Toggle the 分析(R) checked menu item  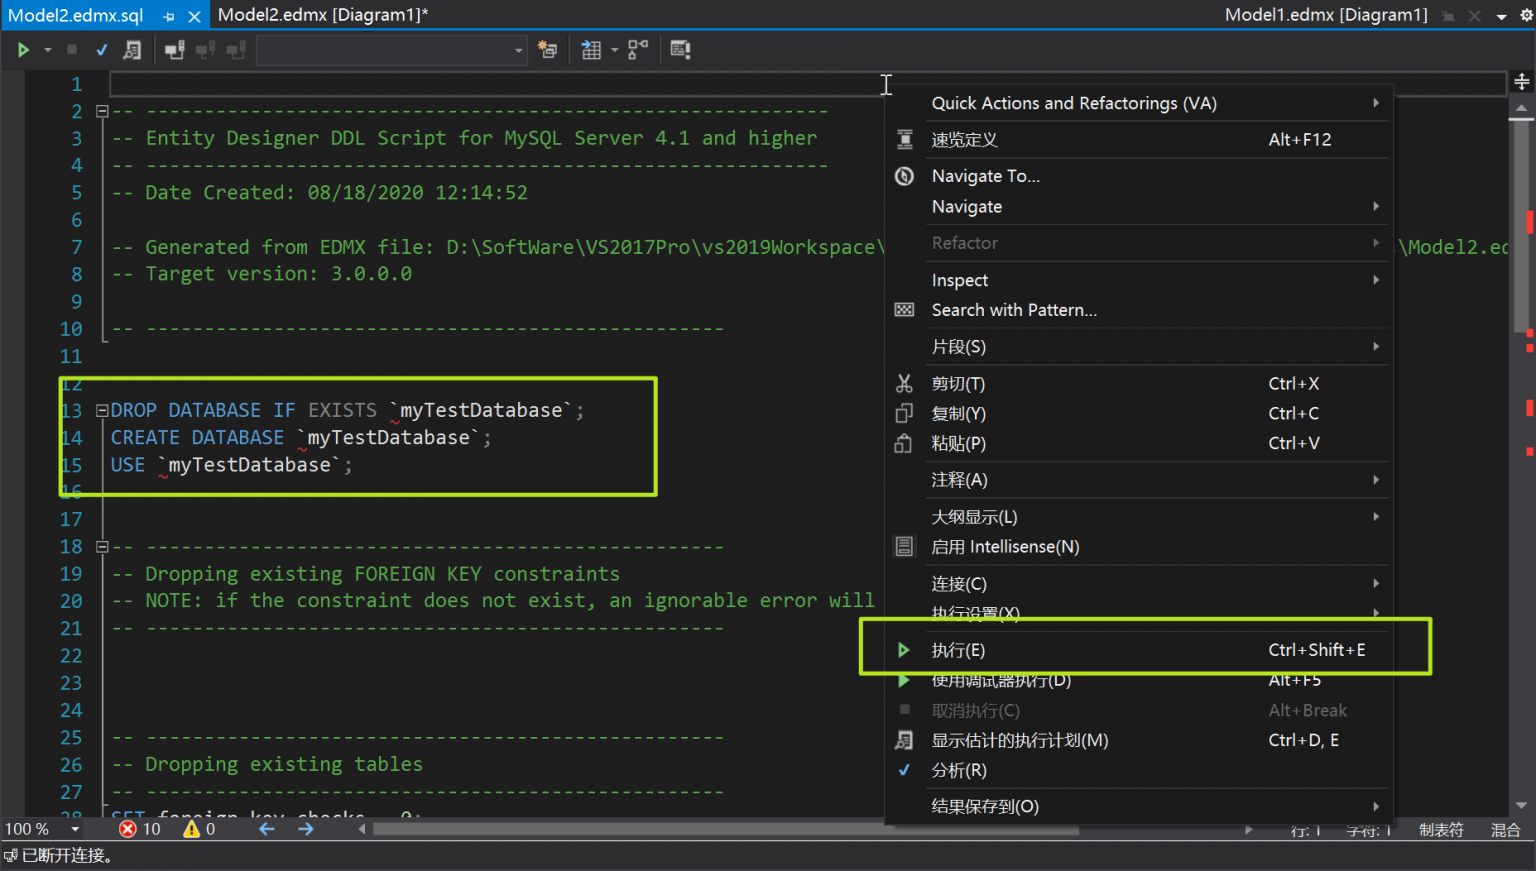click(x=959, y=770)
